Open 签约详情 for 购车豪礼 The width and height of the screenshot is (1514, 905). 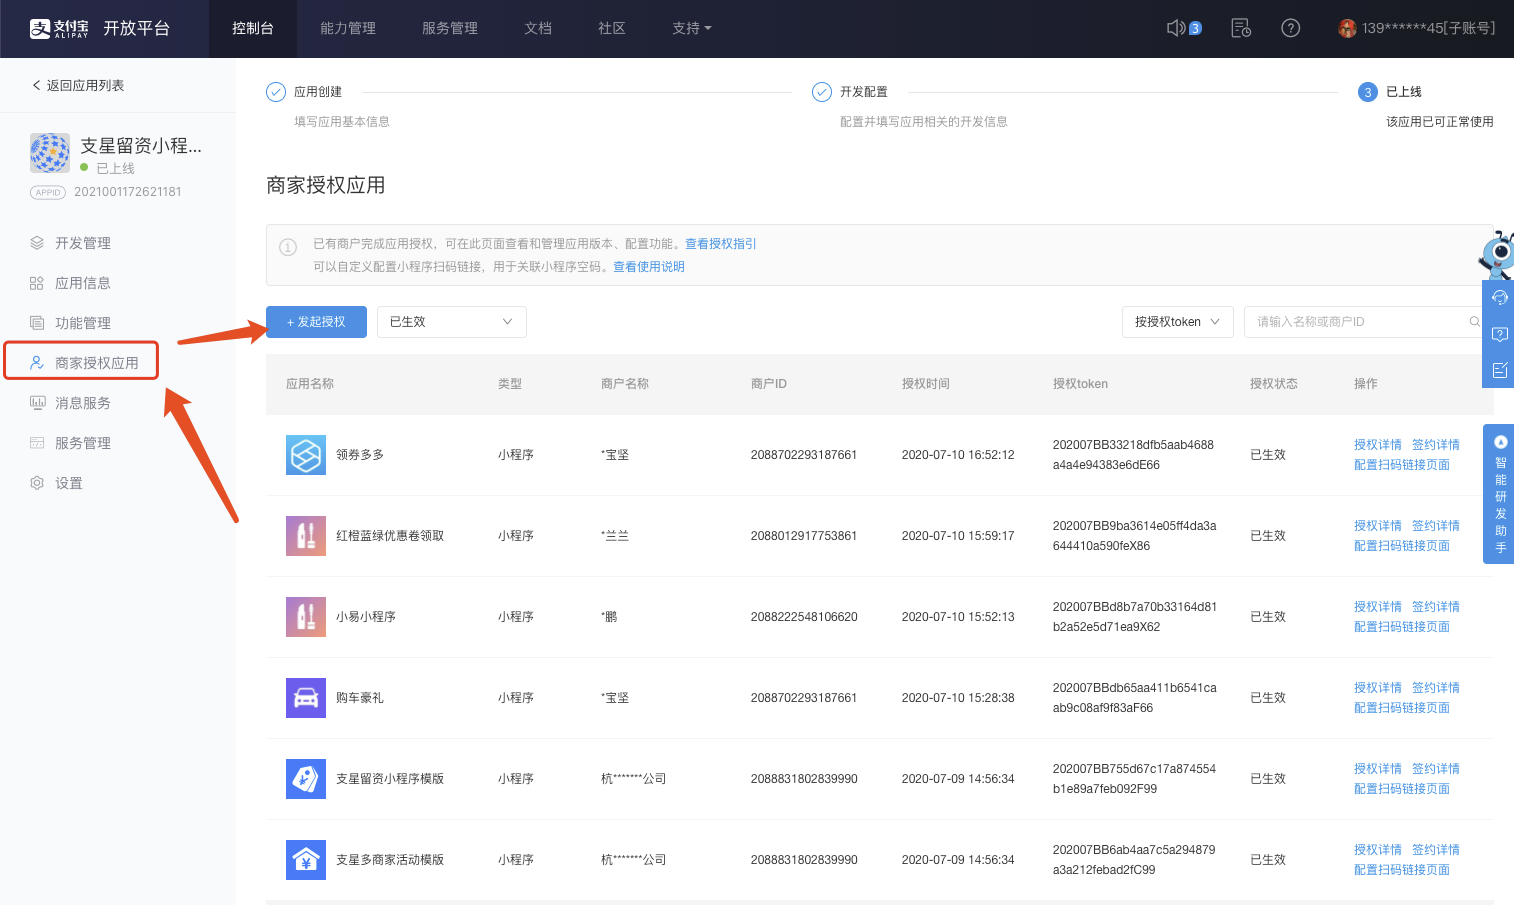click(1436, 688)
